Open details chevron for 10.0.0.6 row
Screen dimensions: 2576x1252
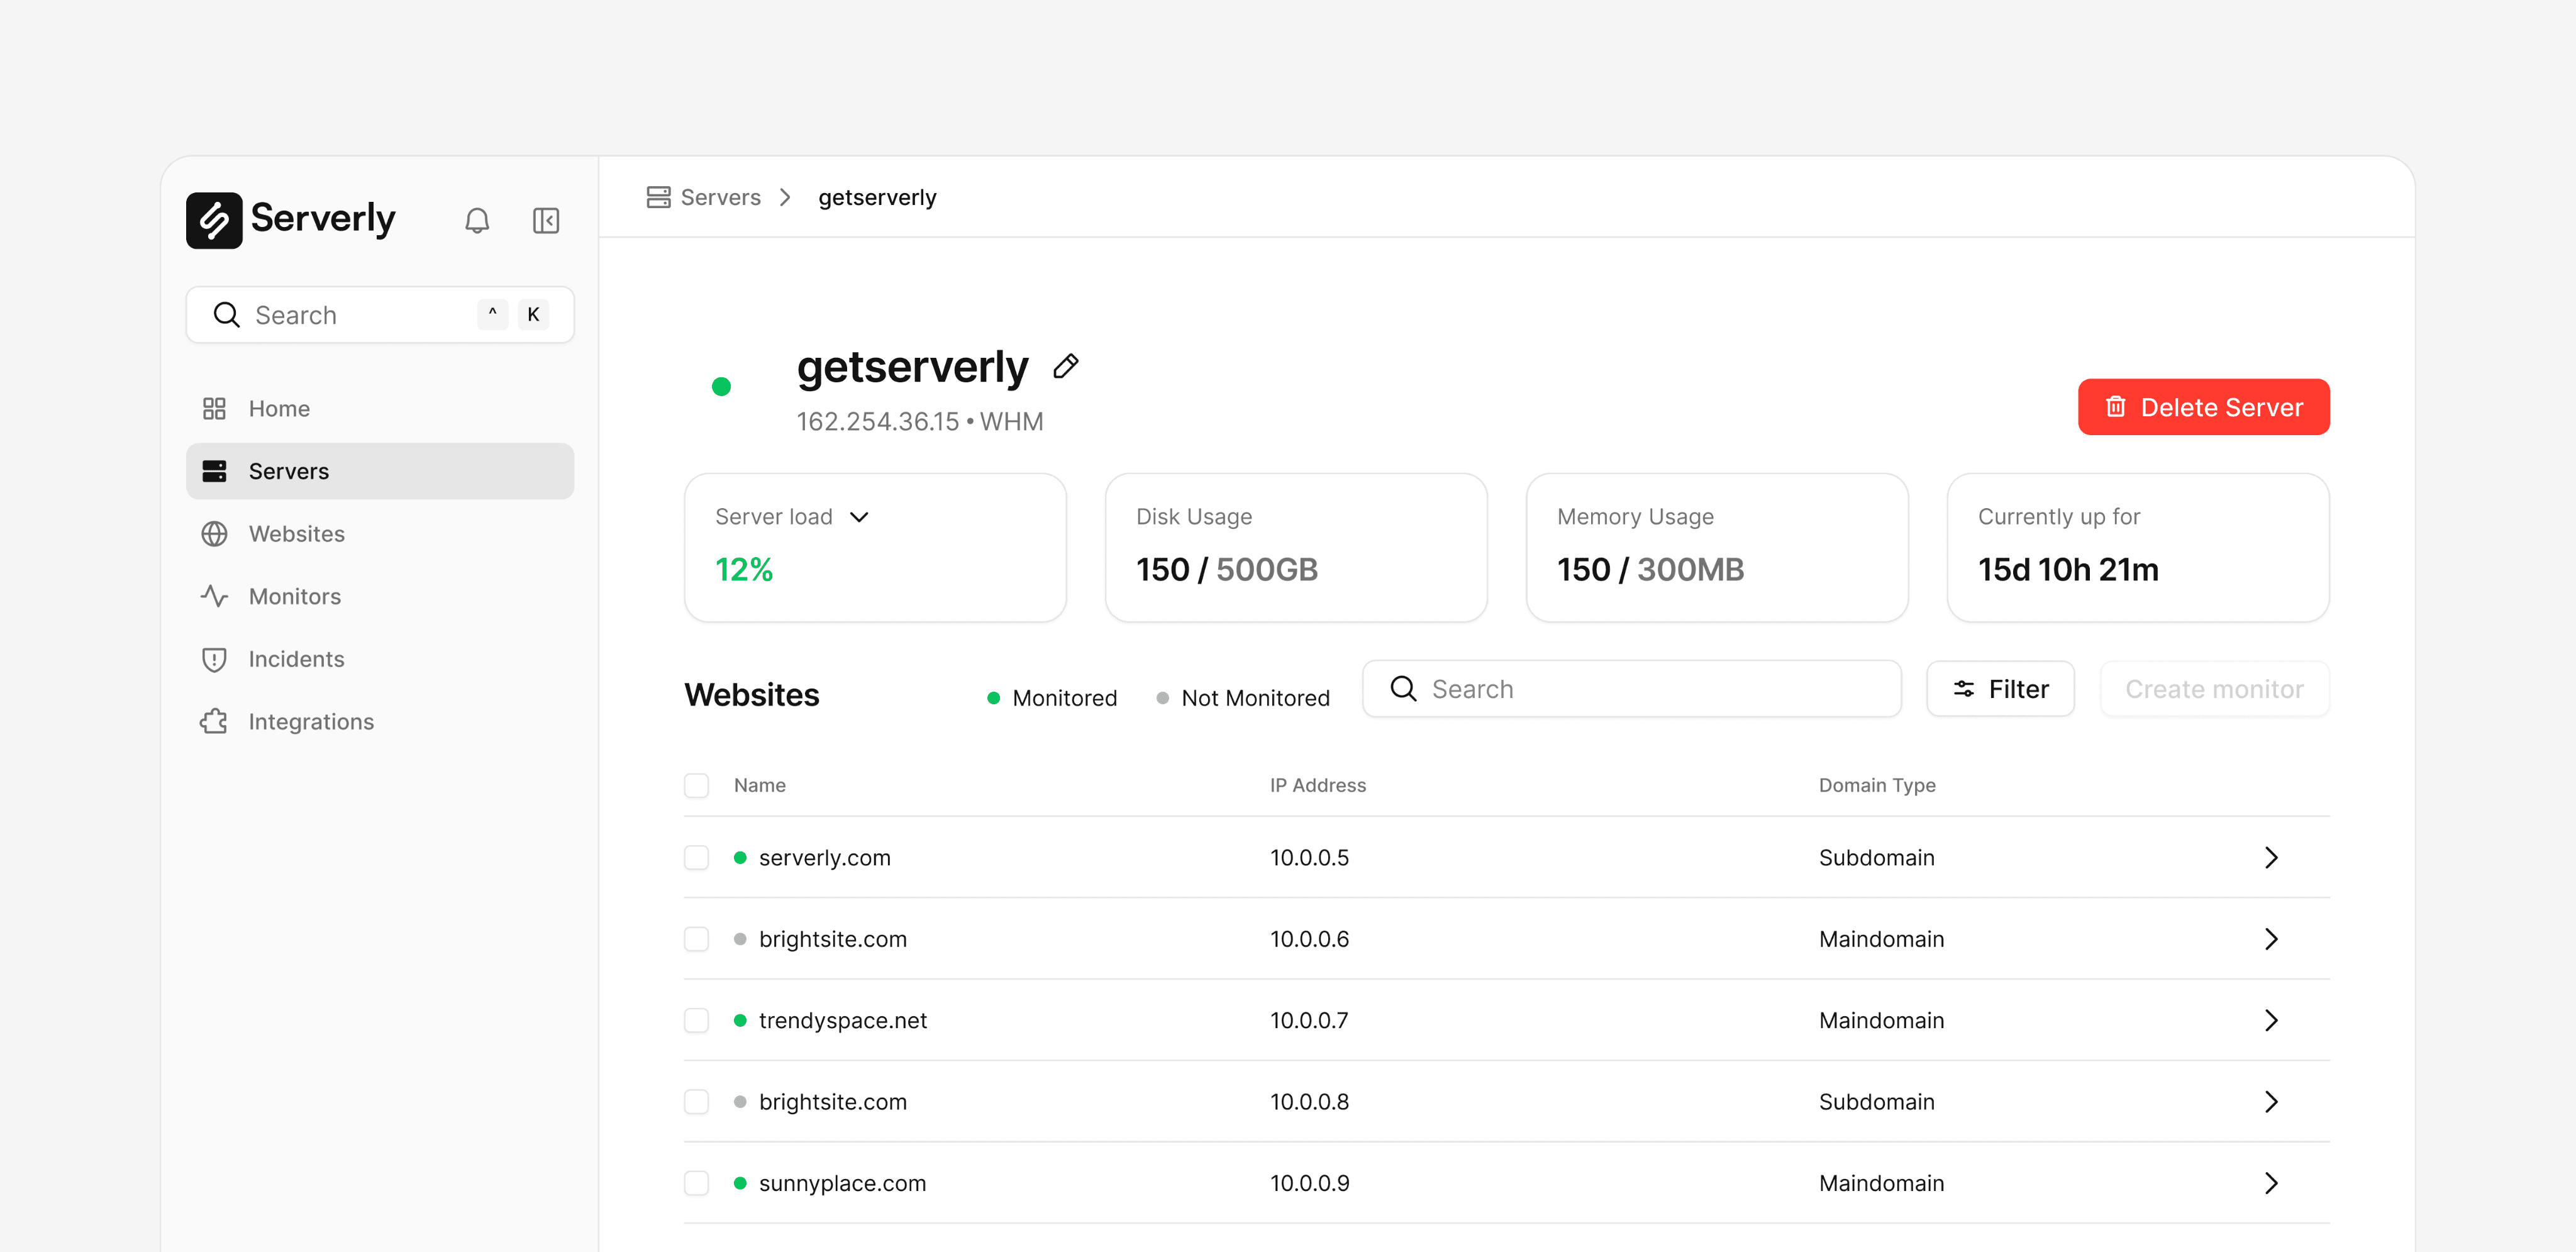(2271, 940)
